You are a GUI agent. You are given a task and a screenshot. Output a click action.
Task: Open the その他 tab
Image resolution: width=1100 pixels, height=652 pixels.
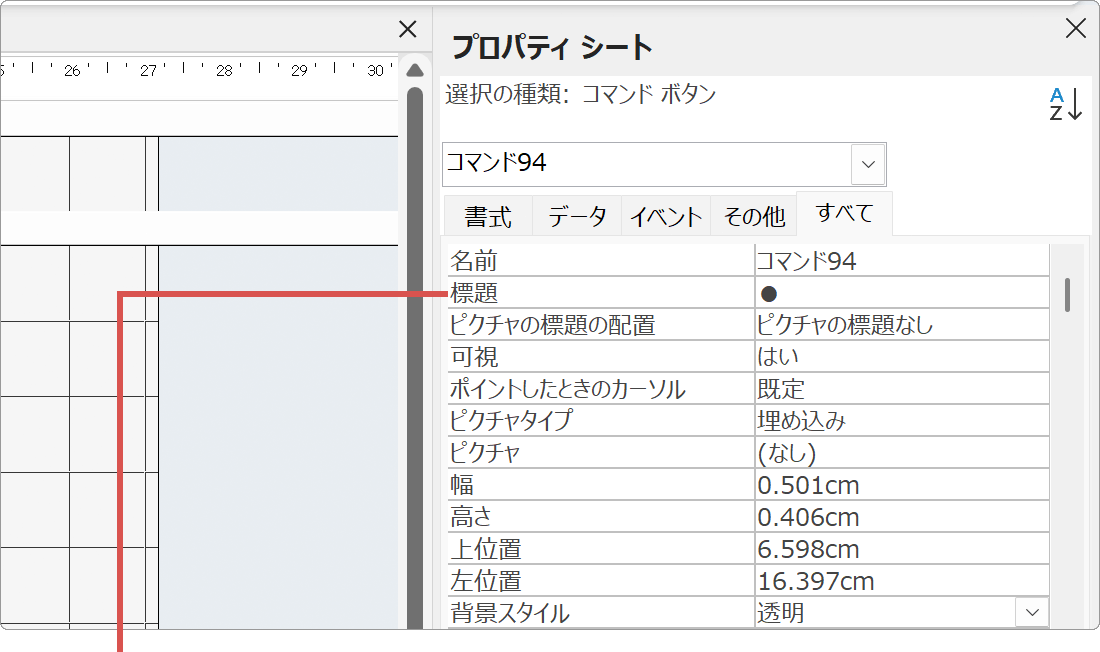pyautogui.click(x=753, y=215)
